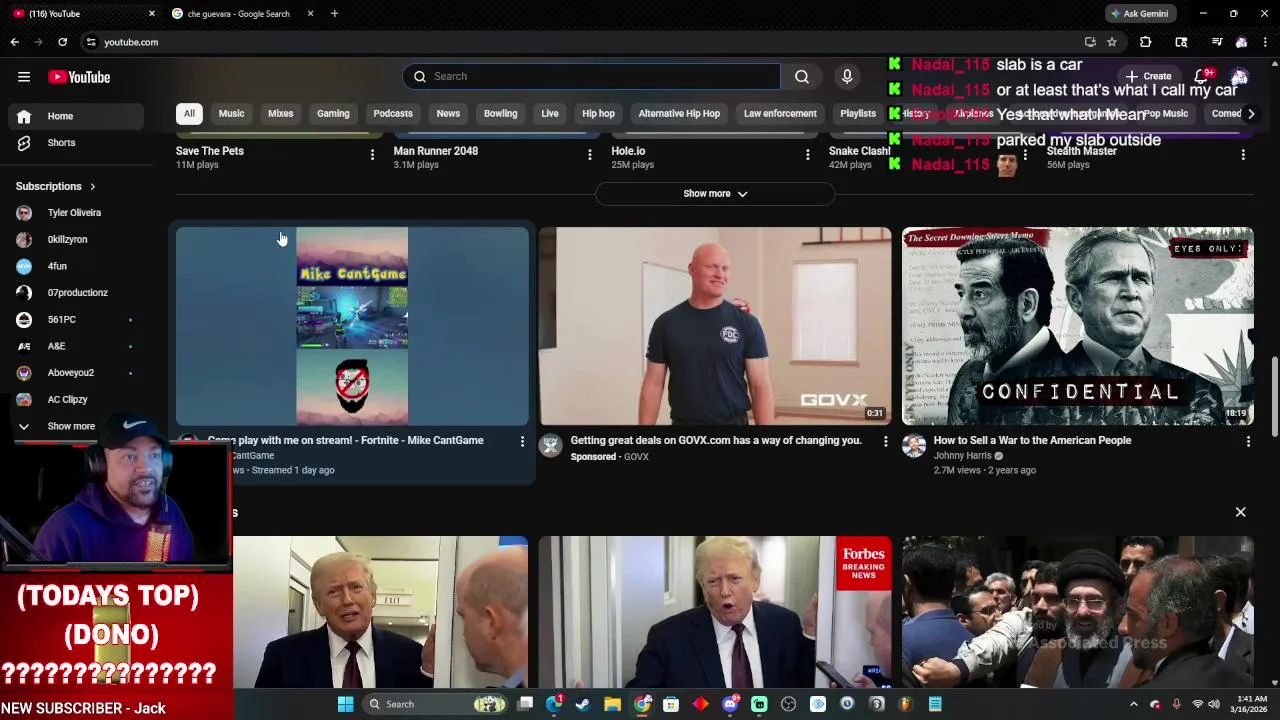Click the search magnifier button

pyautogui.click(x=802, y=76)
